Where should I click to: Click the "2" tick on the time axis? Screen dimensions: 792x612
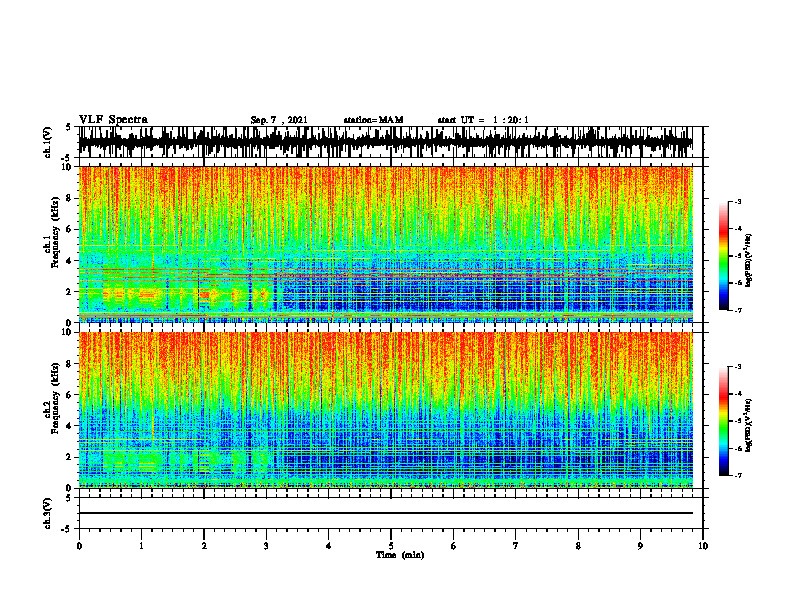[x=204, y=546]
